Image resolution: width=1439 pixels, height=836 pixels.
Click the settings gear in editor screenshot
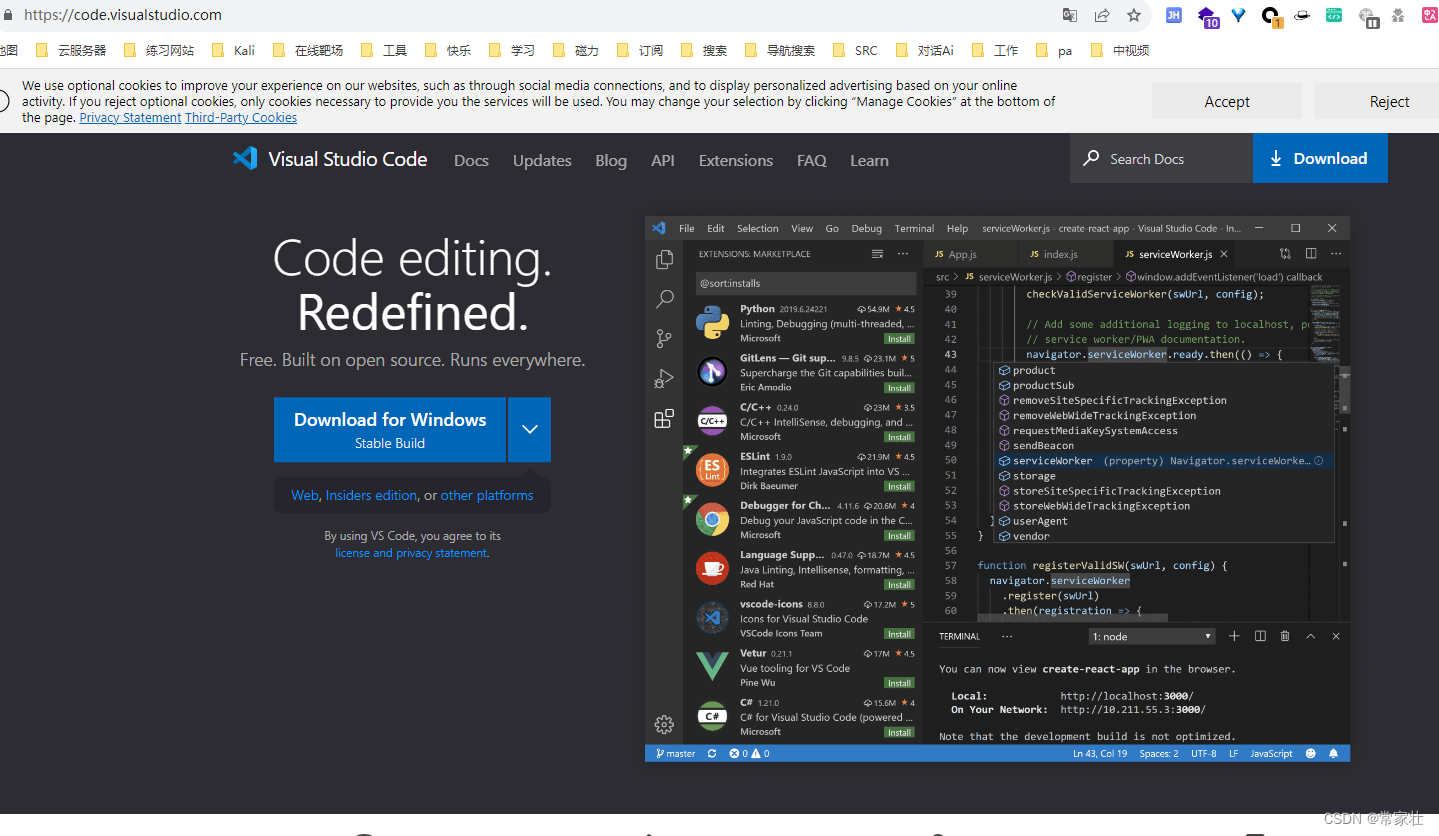[664, 724]
